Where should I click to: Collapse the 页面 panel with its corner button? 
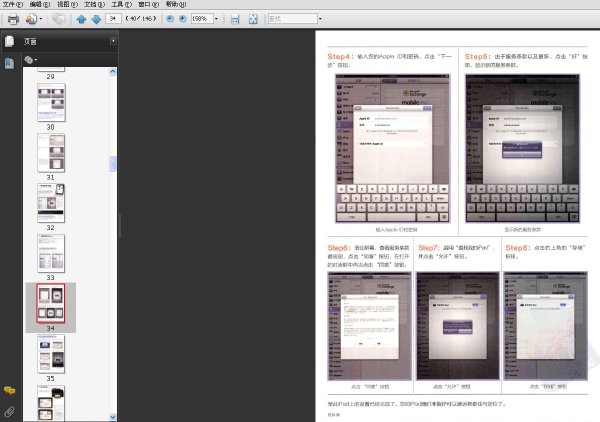point(113,41)
